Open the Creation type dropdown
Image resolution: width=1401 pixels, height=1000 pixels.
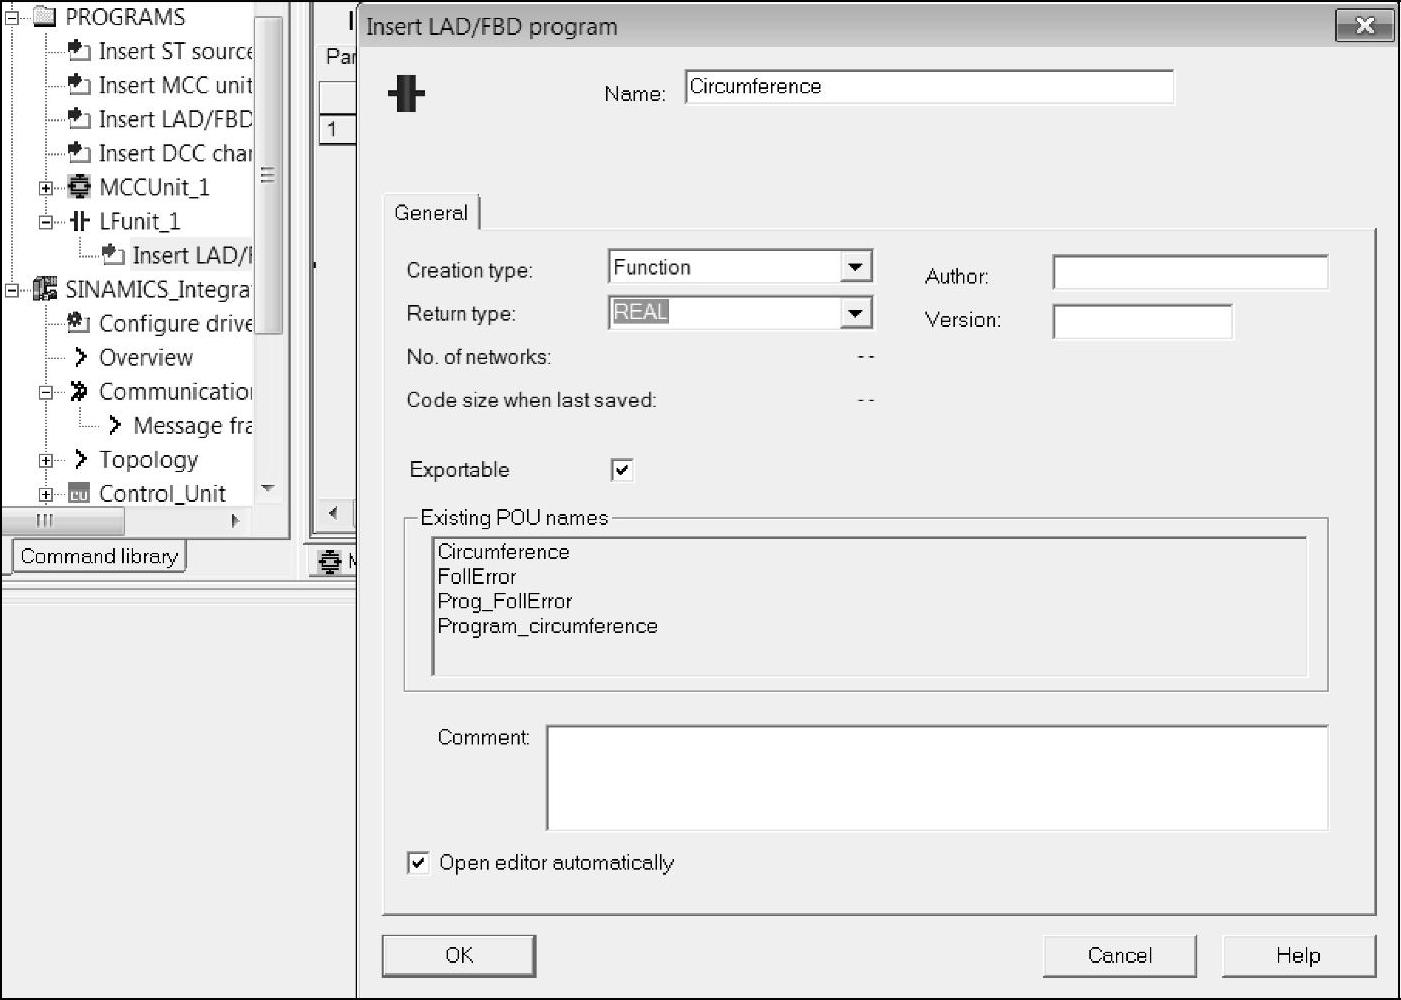tap(855, 267)
